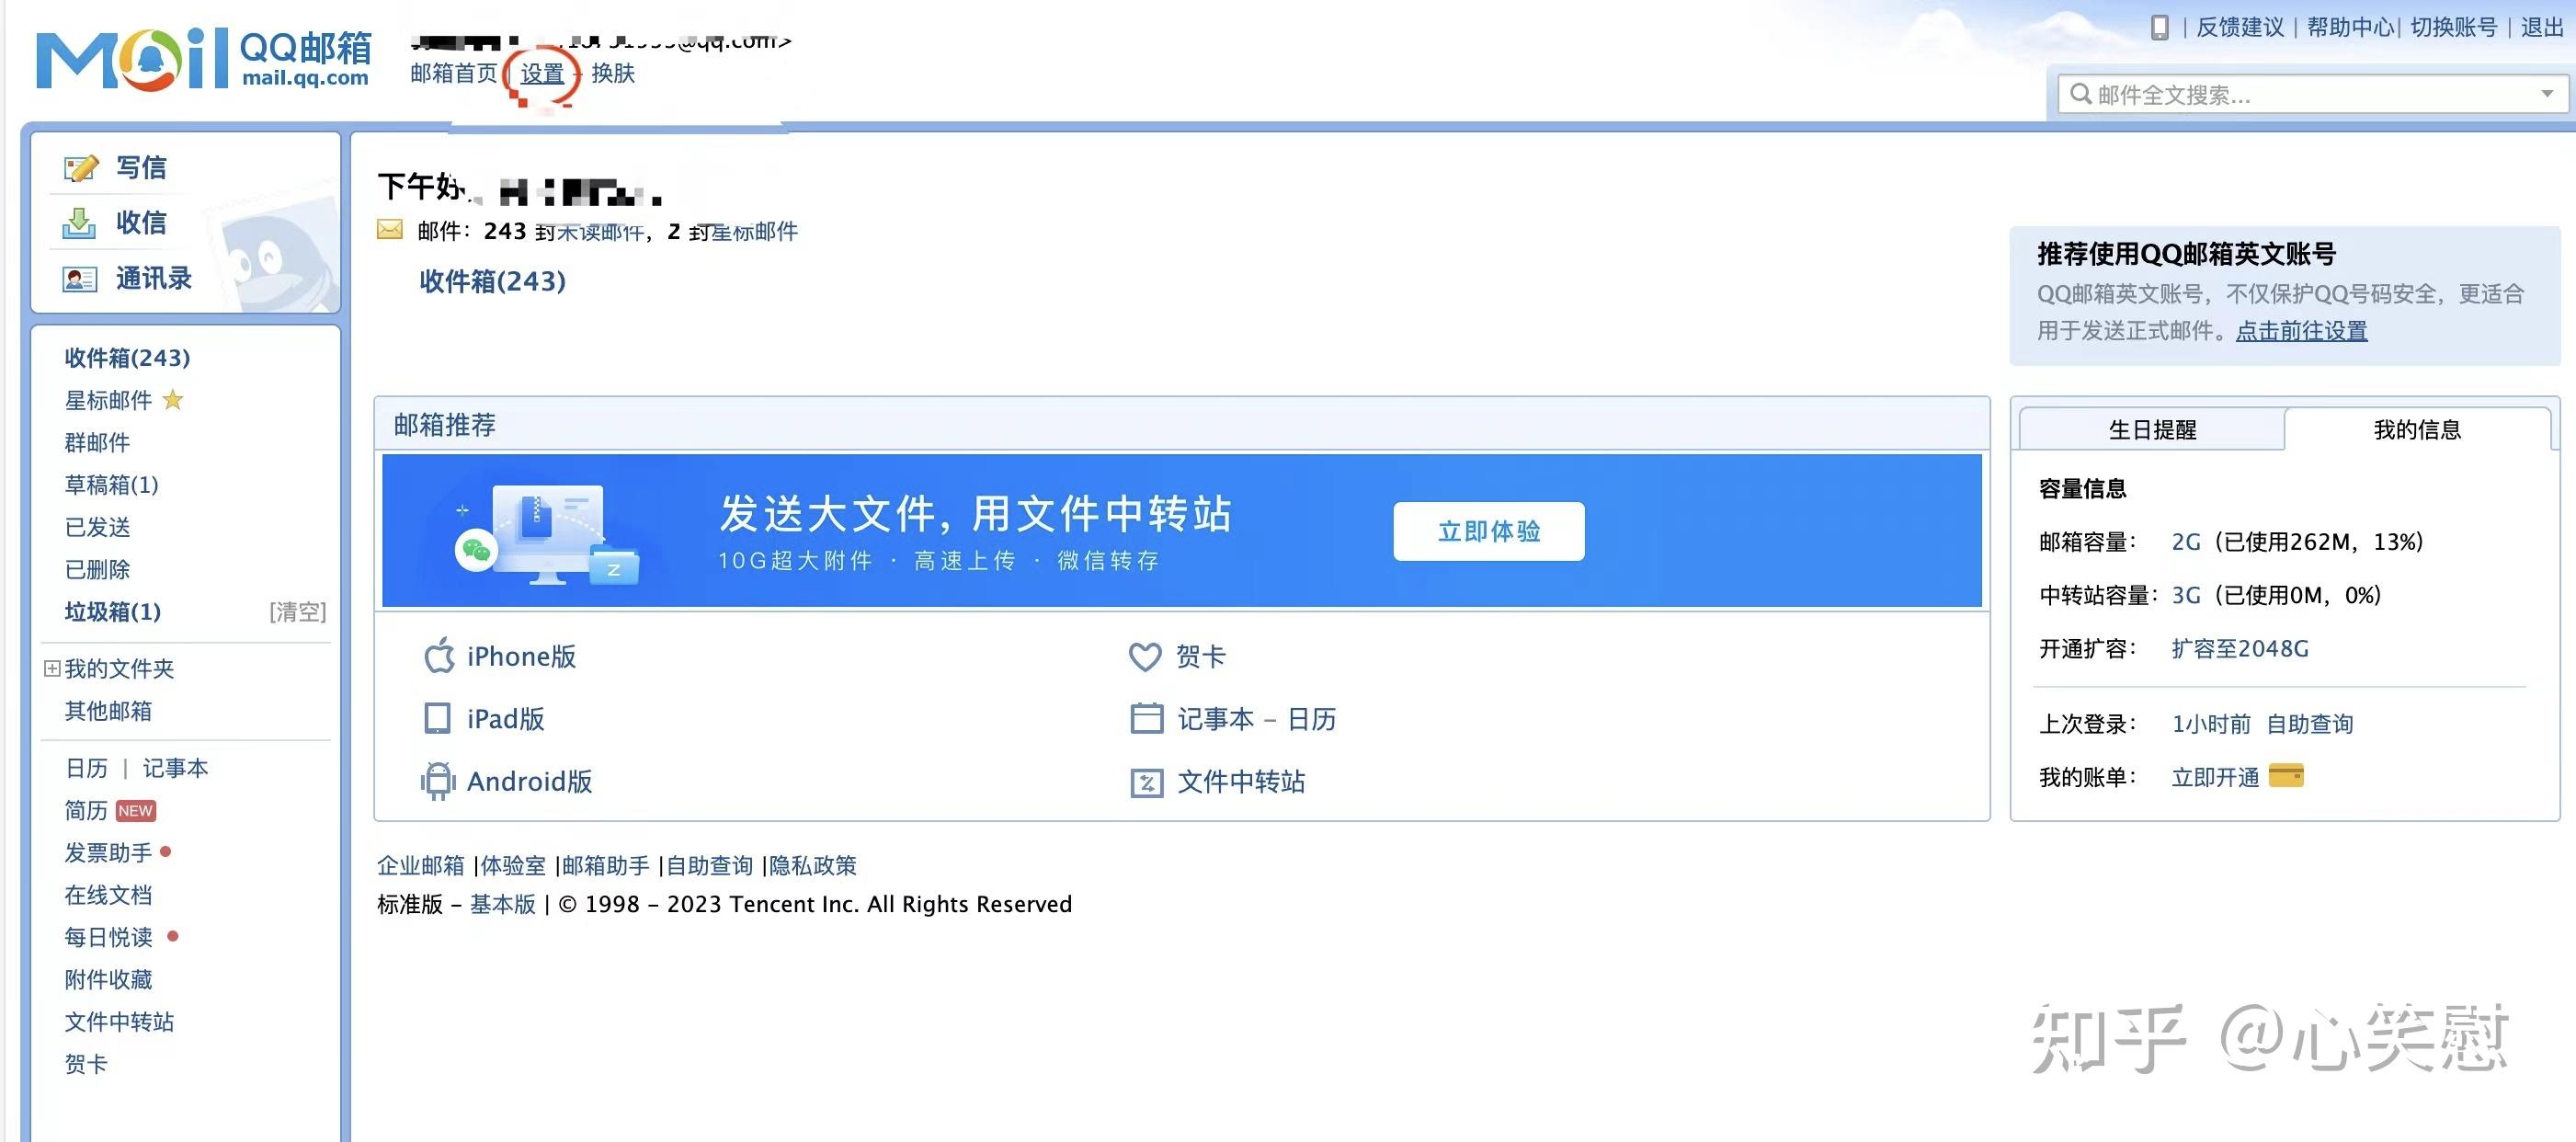Click 切换账号 link
The image size is (2576, 1142).
[x=2453, y=27]
